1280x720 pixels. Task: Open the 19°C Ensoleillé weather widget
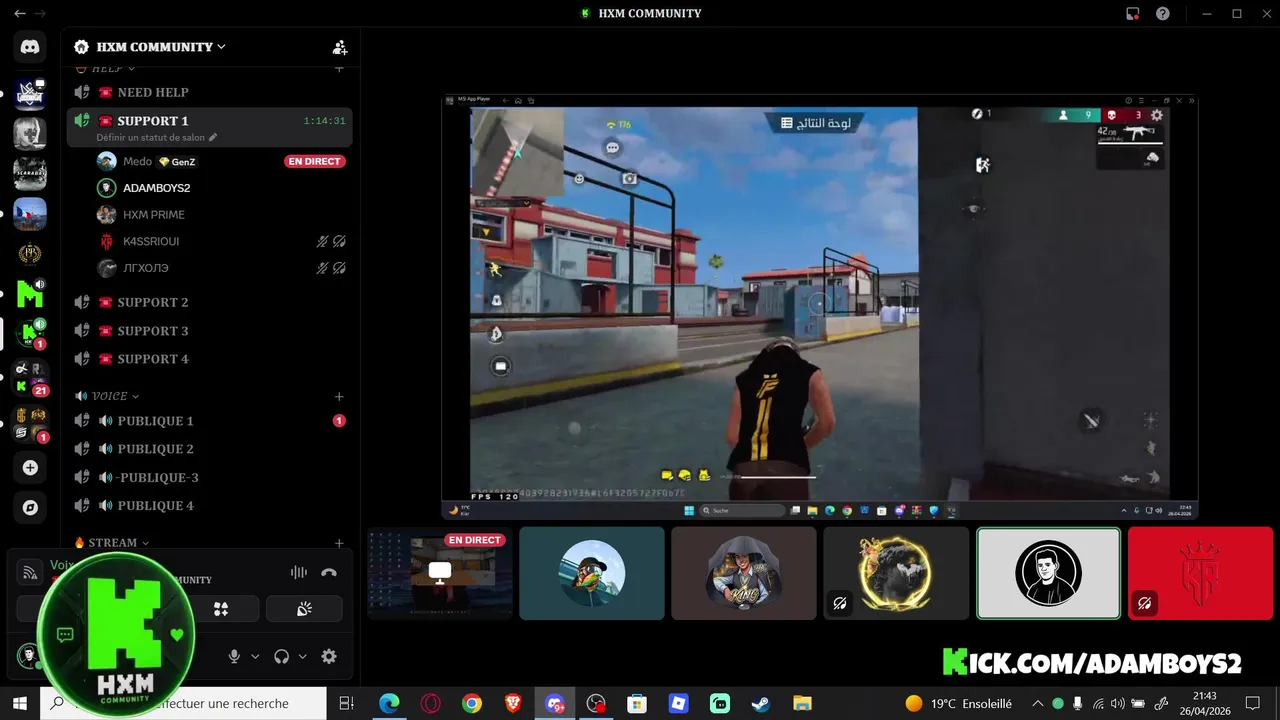click(958, 704)
